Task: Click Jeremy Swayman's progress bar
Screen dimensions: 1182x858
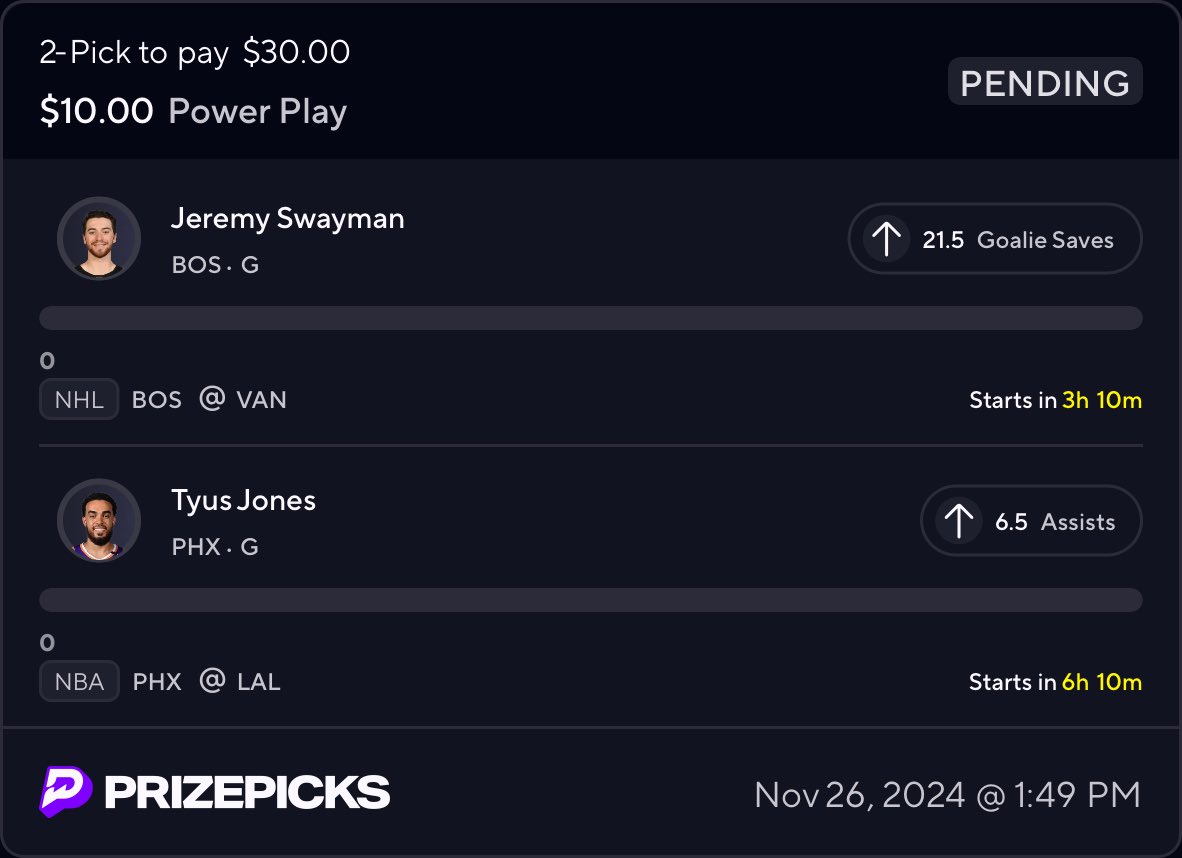Action: point(590,318)
